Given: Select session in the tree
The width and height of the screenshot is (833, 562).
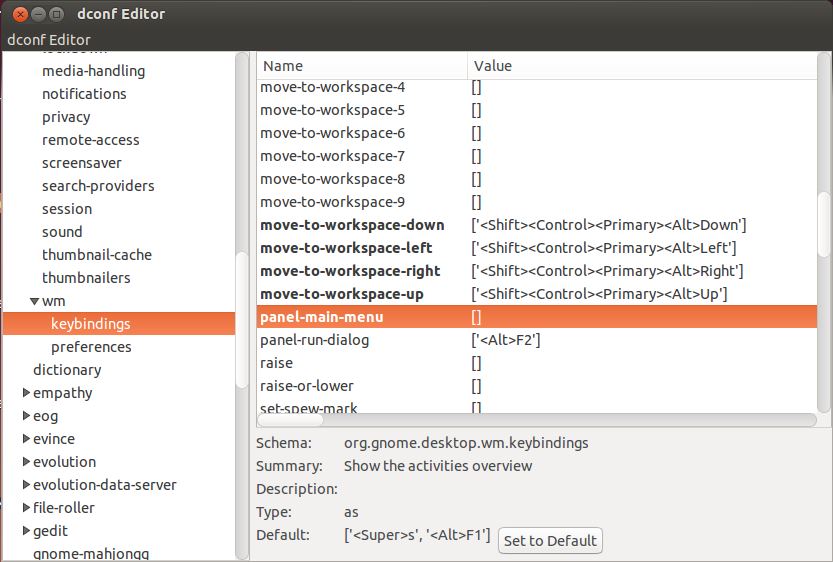Looking at the screenshot, I should [x=67, y=209].
